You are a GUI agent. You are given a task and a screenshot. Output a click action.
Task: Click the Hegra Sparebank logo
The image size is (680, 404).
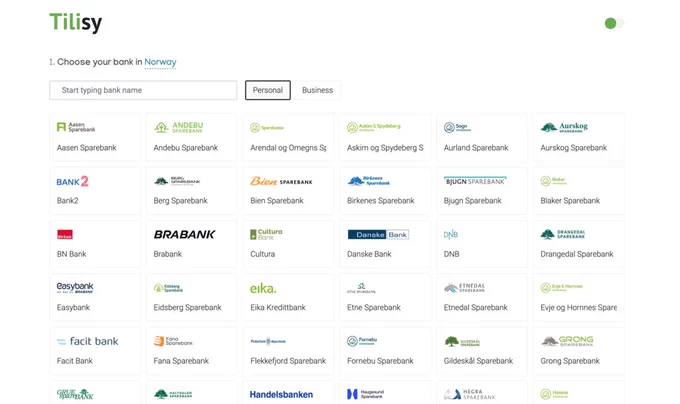(x=470, y=394)
